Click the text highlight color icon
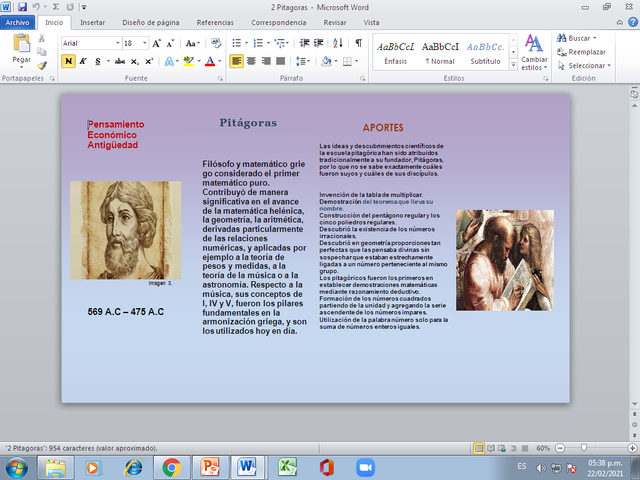Screen dimensions: 640x480 pyautogui.click(x=189, y=61)
